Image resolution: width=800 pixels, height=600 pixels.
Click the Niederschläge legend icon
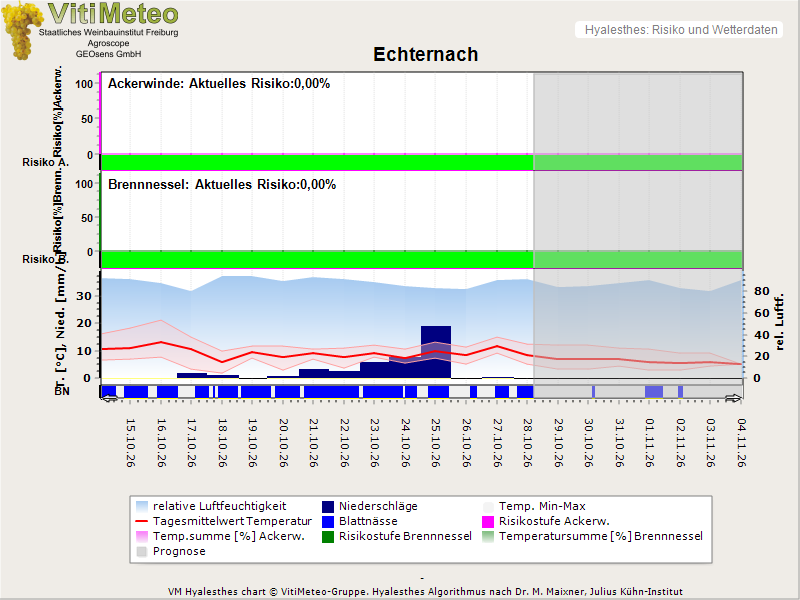point(328,507)
